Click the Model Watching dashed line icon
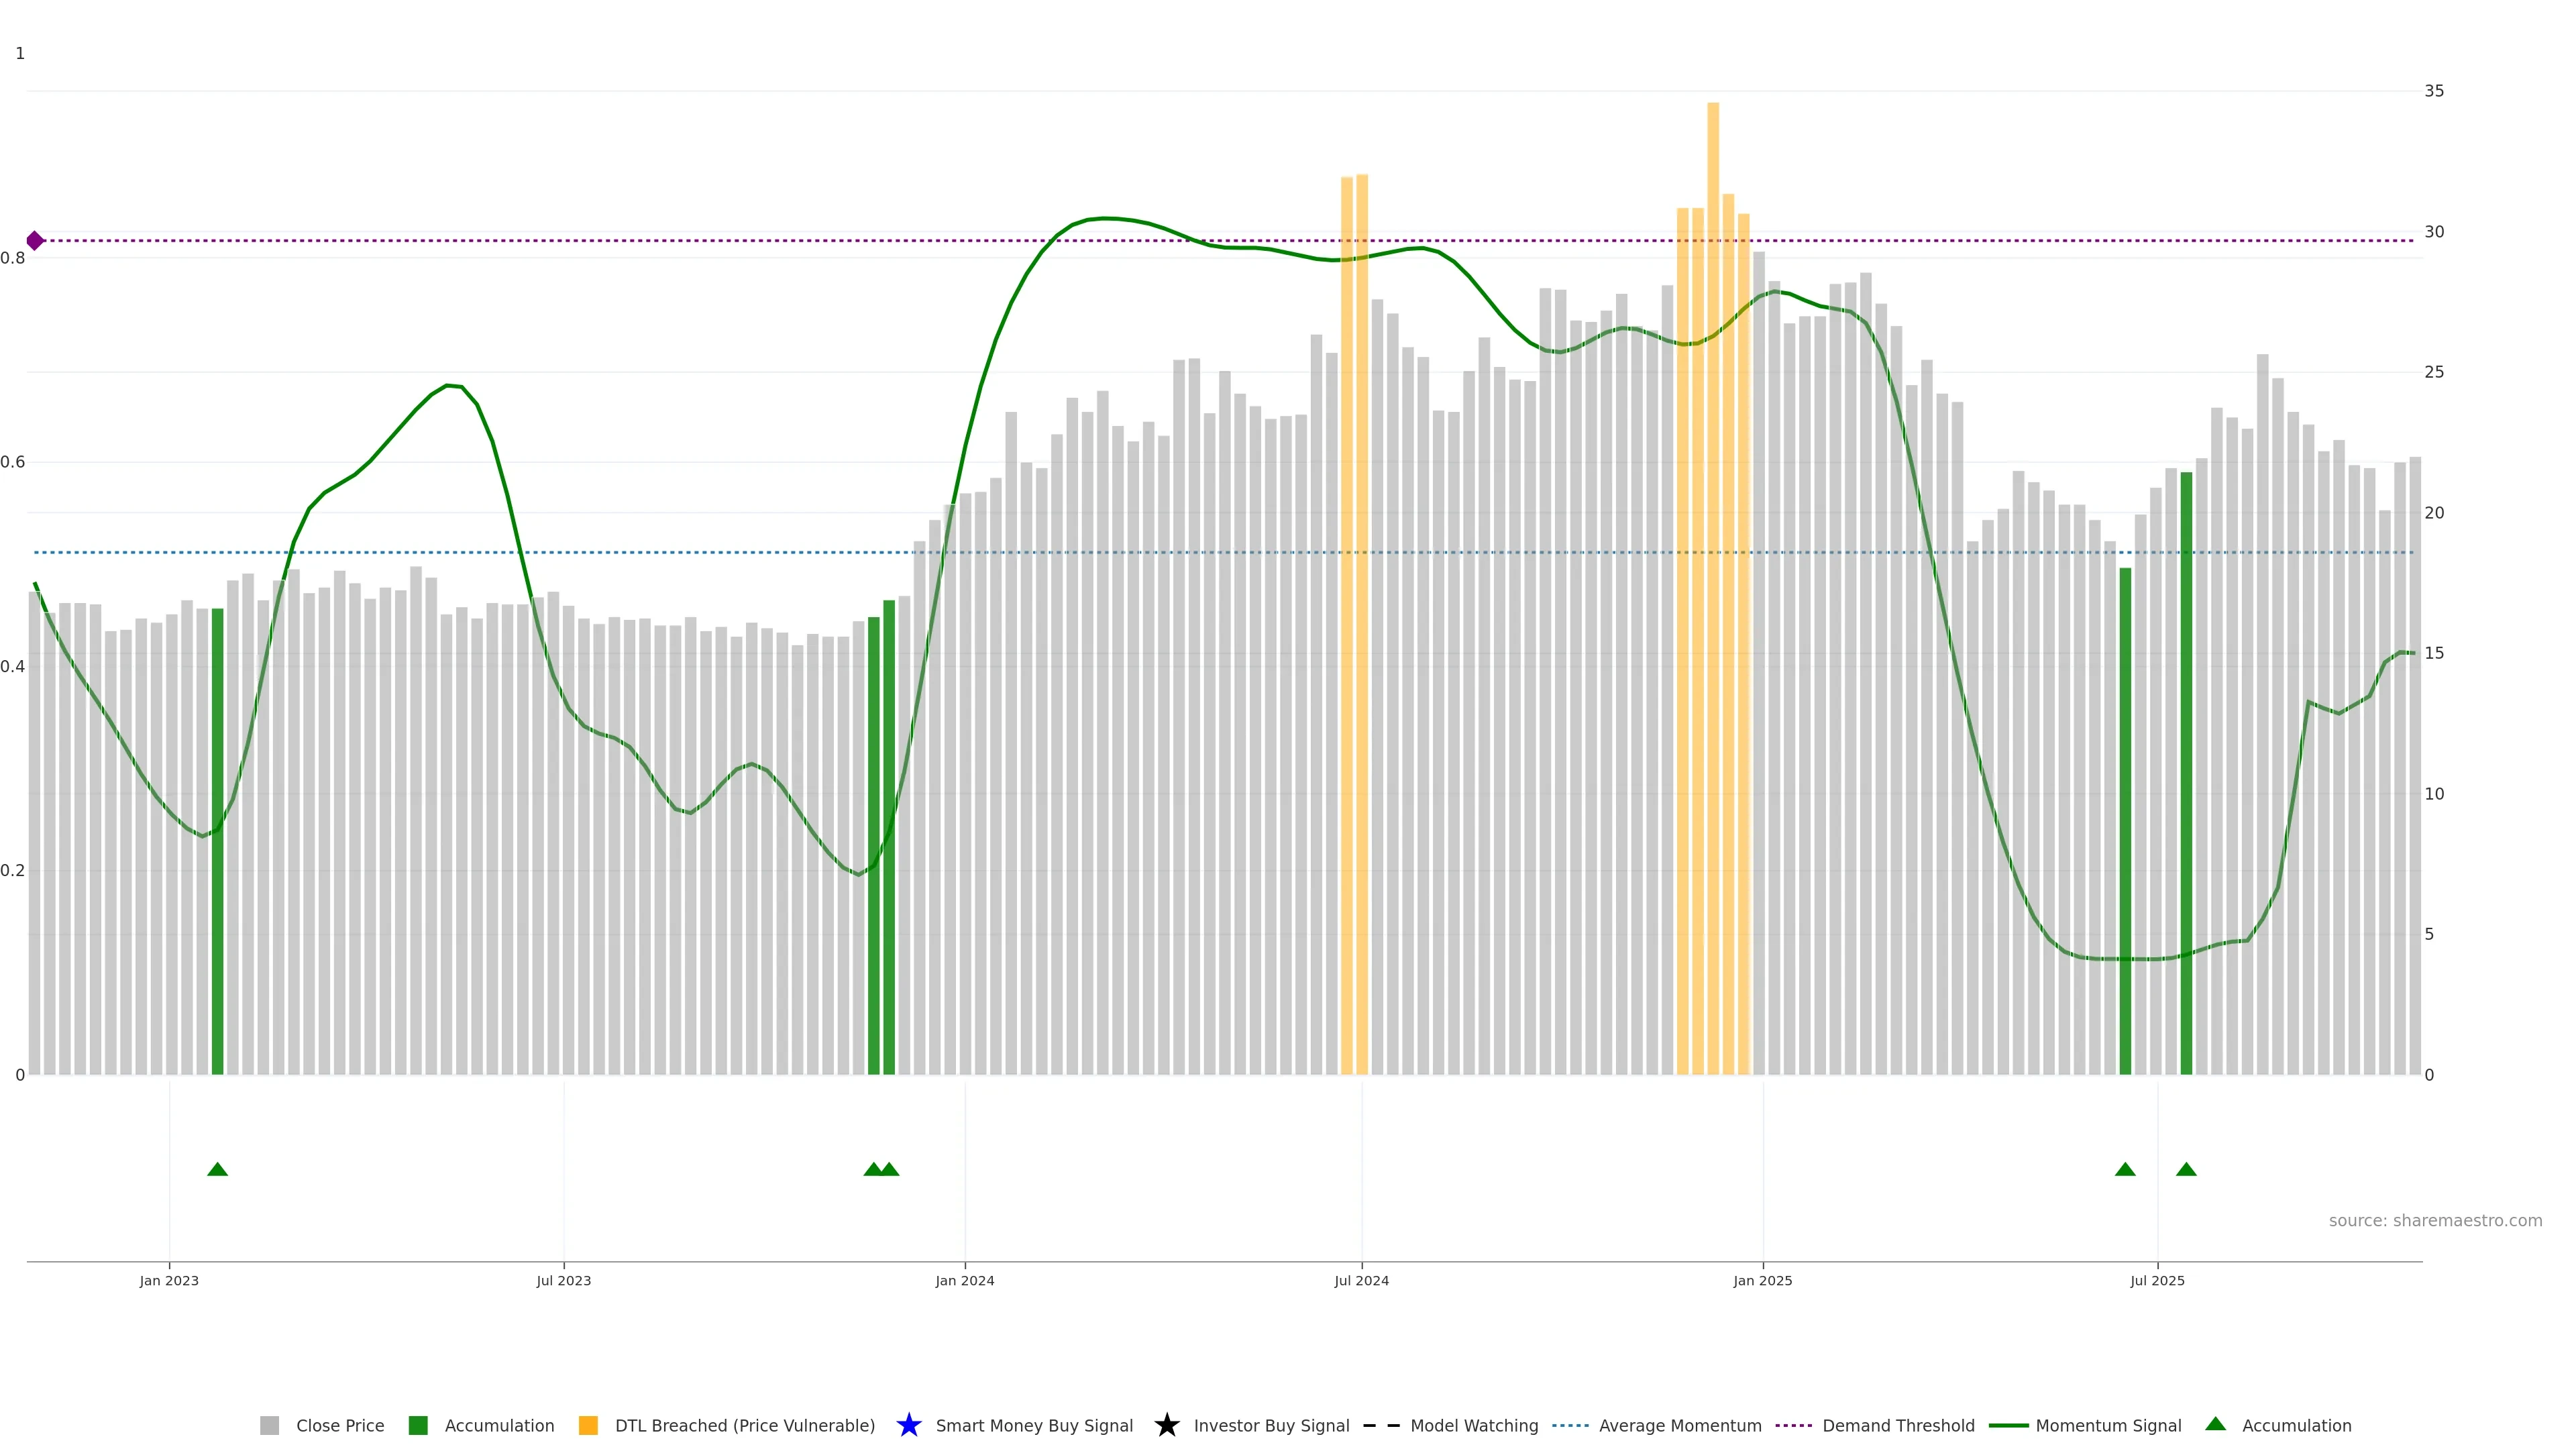Viewport: 2576px width, 1449px height. 1381,1425
